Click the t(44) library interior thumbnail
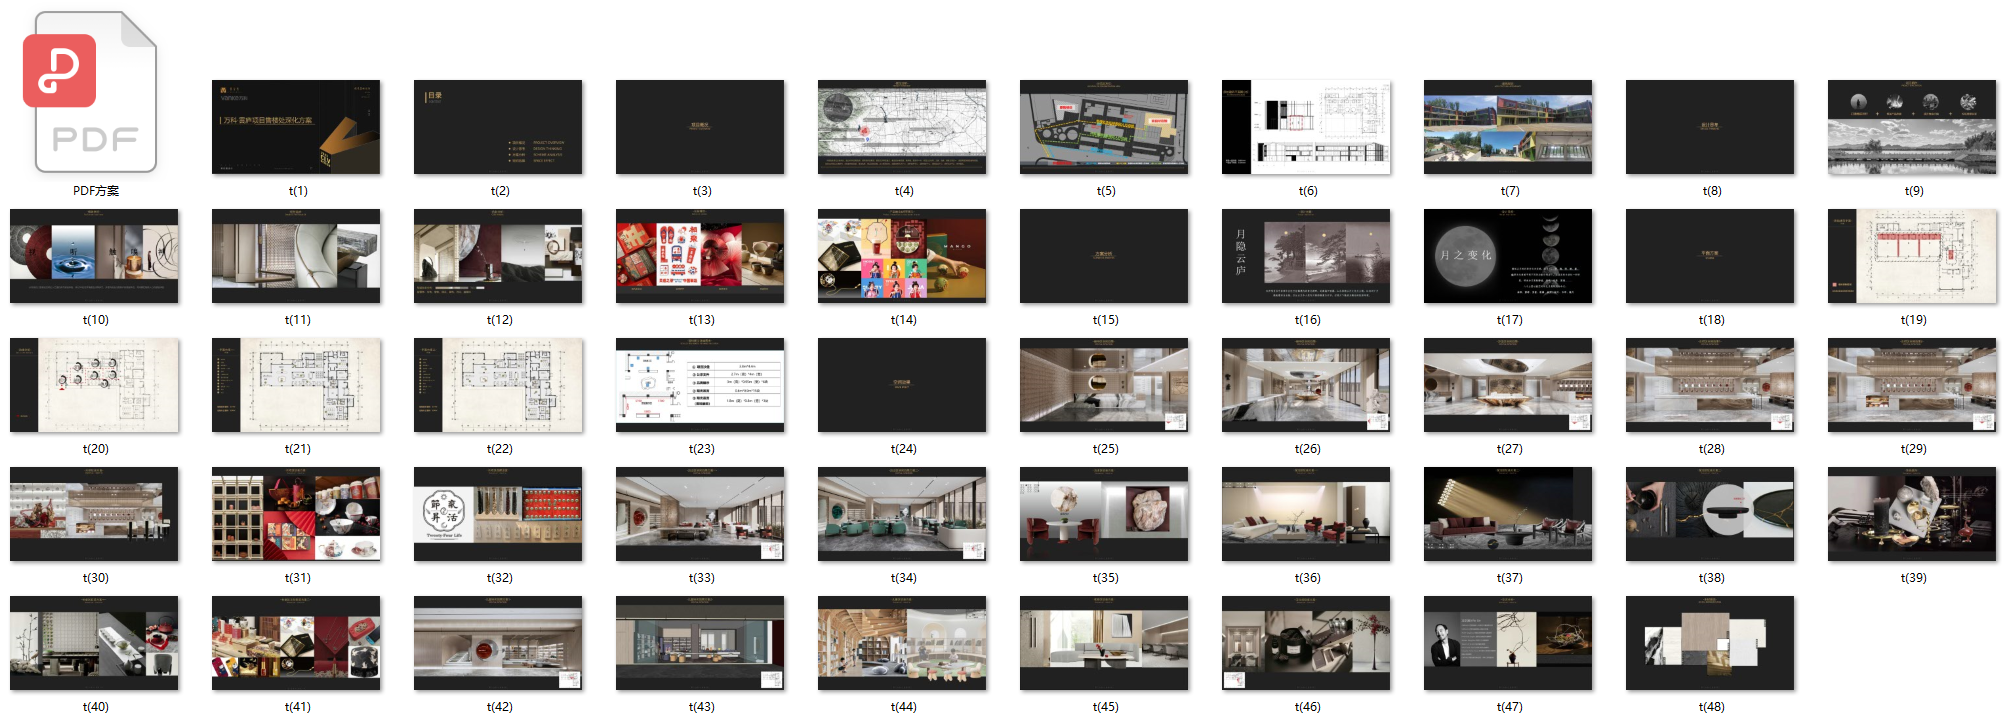The image size is (2012, 723). 902,643
